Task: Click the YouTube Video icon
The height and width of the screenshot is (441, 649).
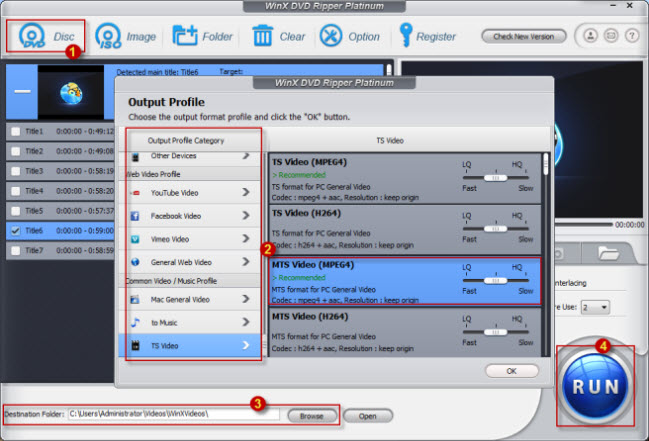Action: tap(135, 193)
